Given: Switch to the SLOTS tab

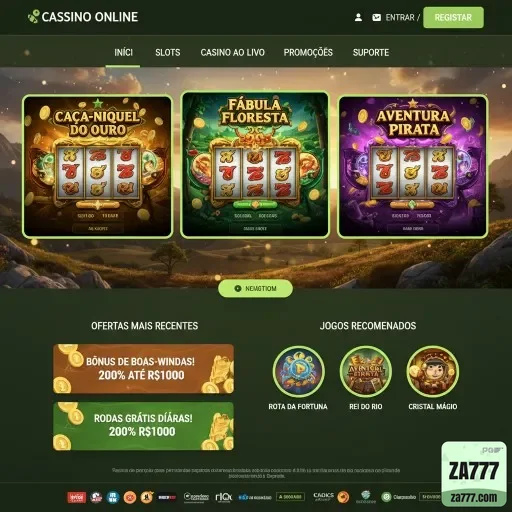Looking at the screenshot, I should coord(168,52).
